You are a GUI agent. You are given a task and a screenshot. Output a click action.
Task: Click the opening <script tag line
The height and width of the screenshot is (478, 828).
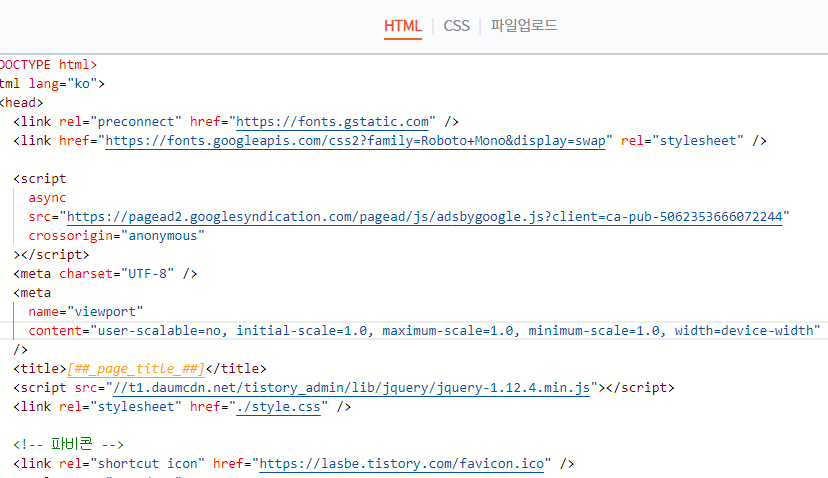click(x=40, y=179)
